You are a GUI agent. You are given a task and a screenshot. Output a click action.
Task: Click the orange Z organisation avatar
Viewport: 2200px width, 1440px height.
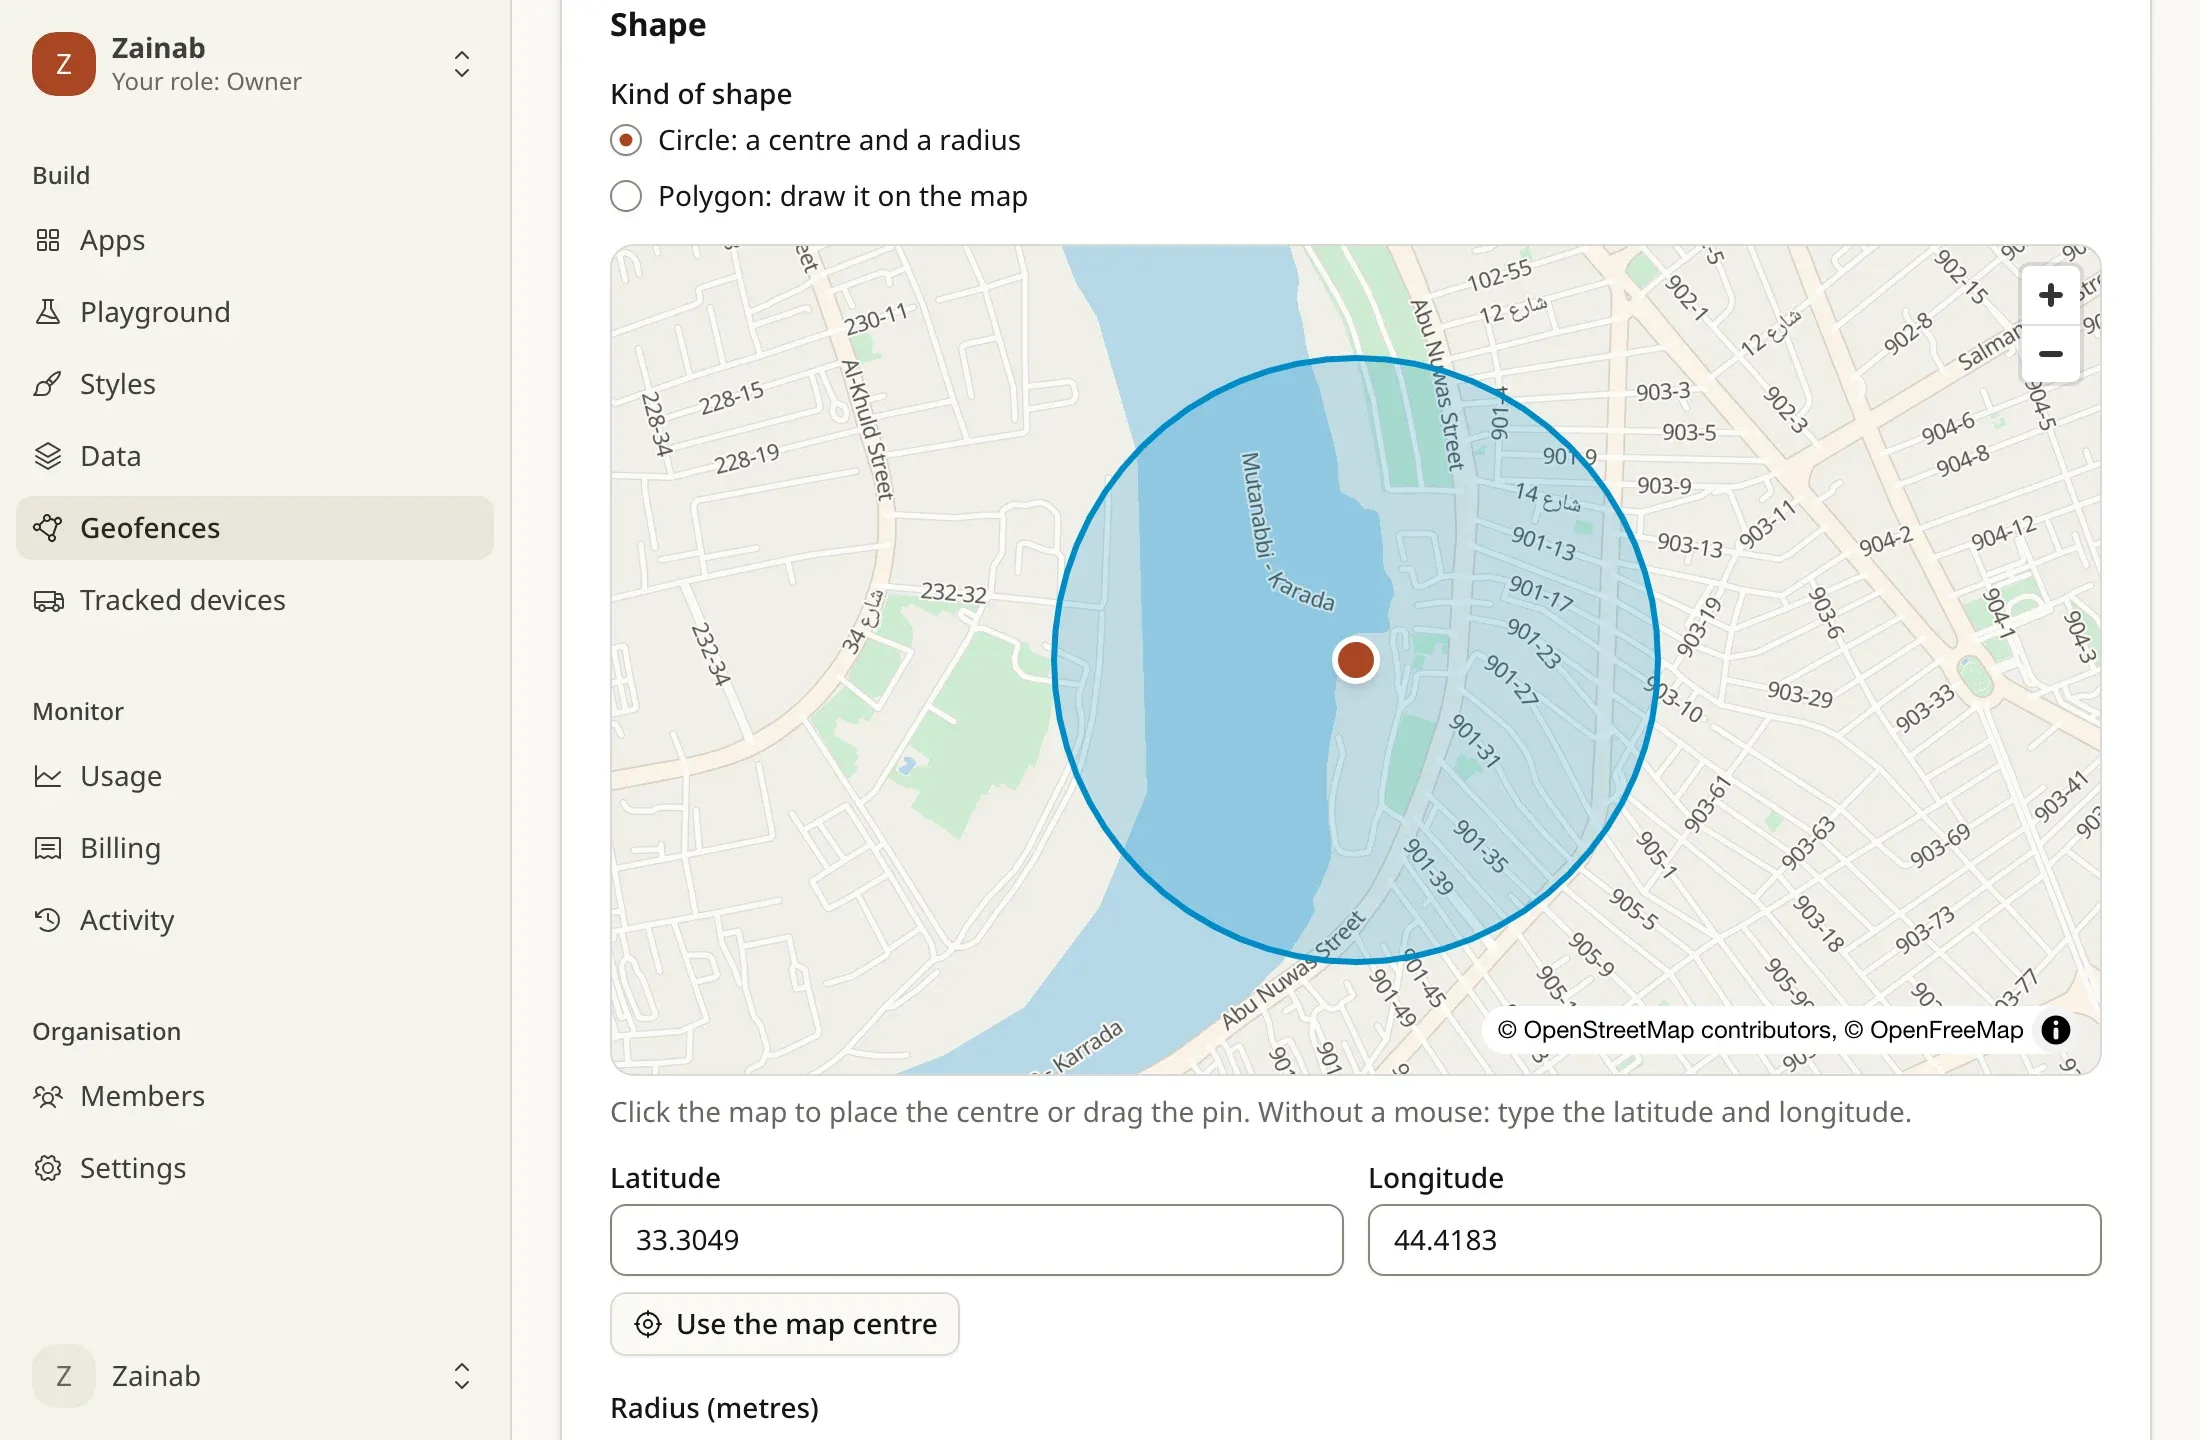[64, 64]
